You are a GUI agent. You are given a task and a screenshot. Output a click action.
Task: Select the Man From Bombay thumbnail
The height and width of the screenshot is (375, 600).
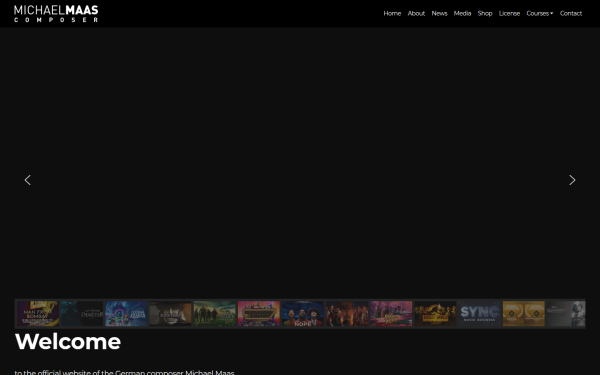click(38, 314)
